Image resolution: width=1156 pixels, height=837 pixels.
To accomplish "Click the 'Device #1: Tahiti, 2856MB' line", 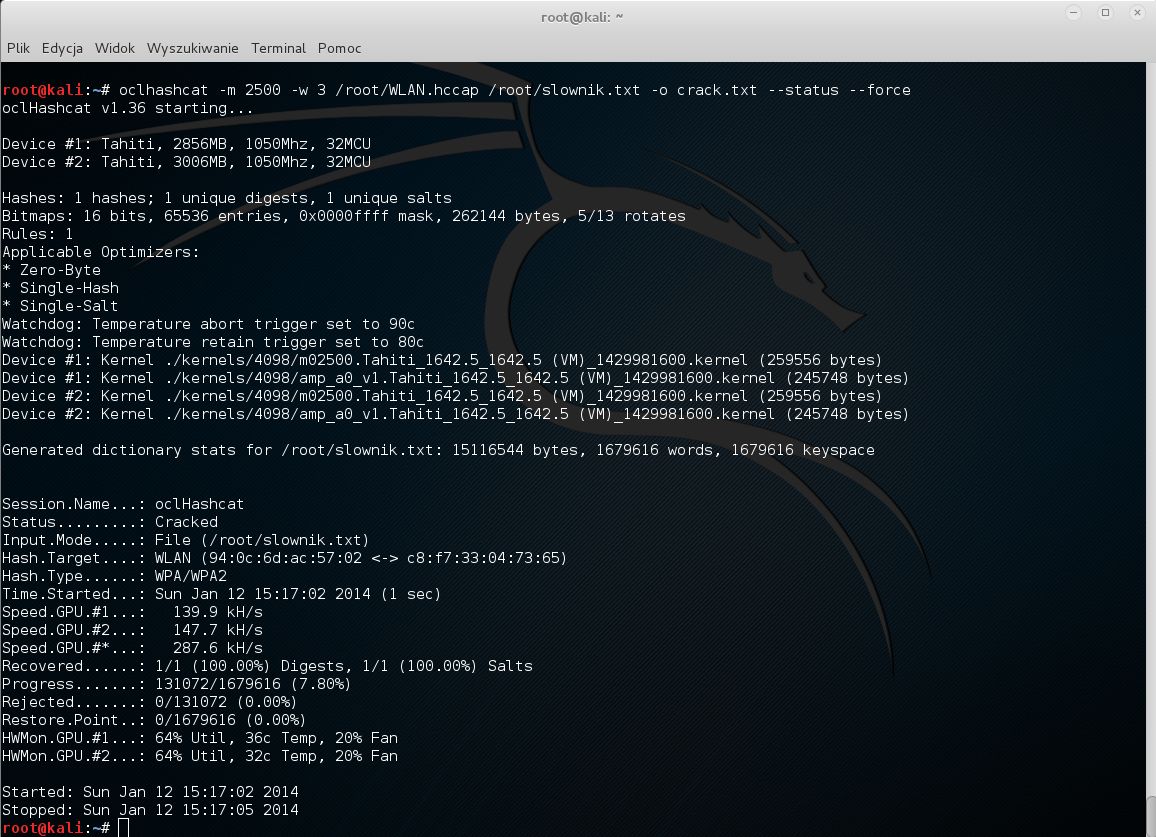I will point(187,145).
